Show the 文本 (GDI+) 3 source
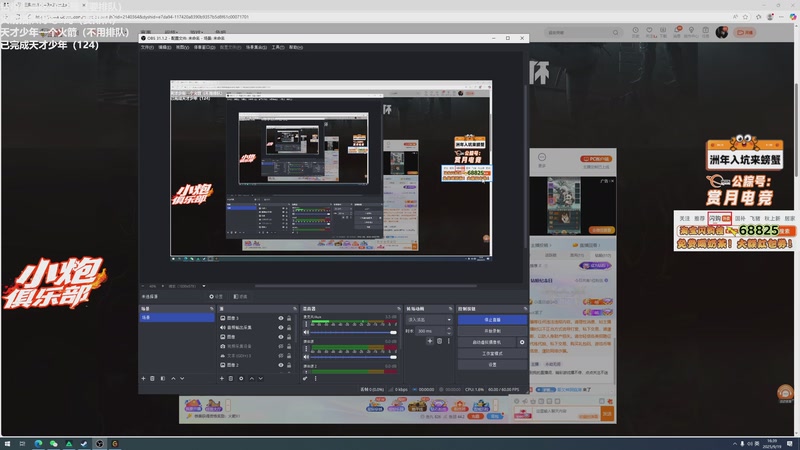The image size is (800, 450). point(281,356)
